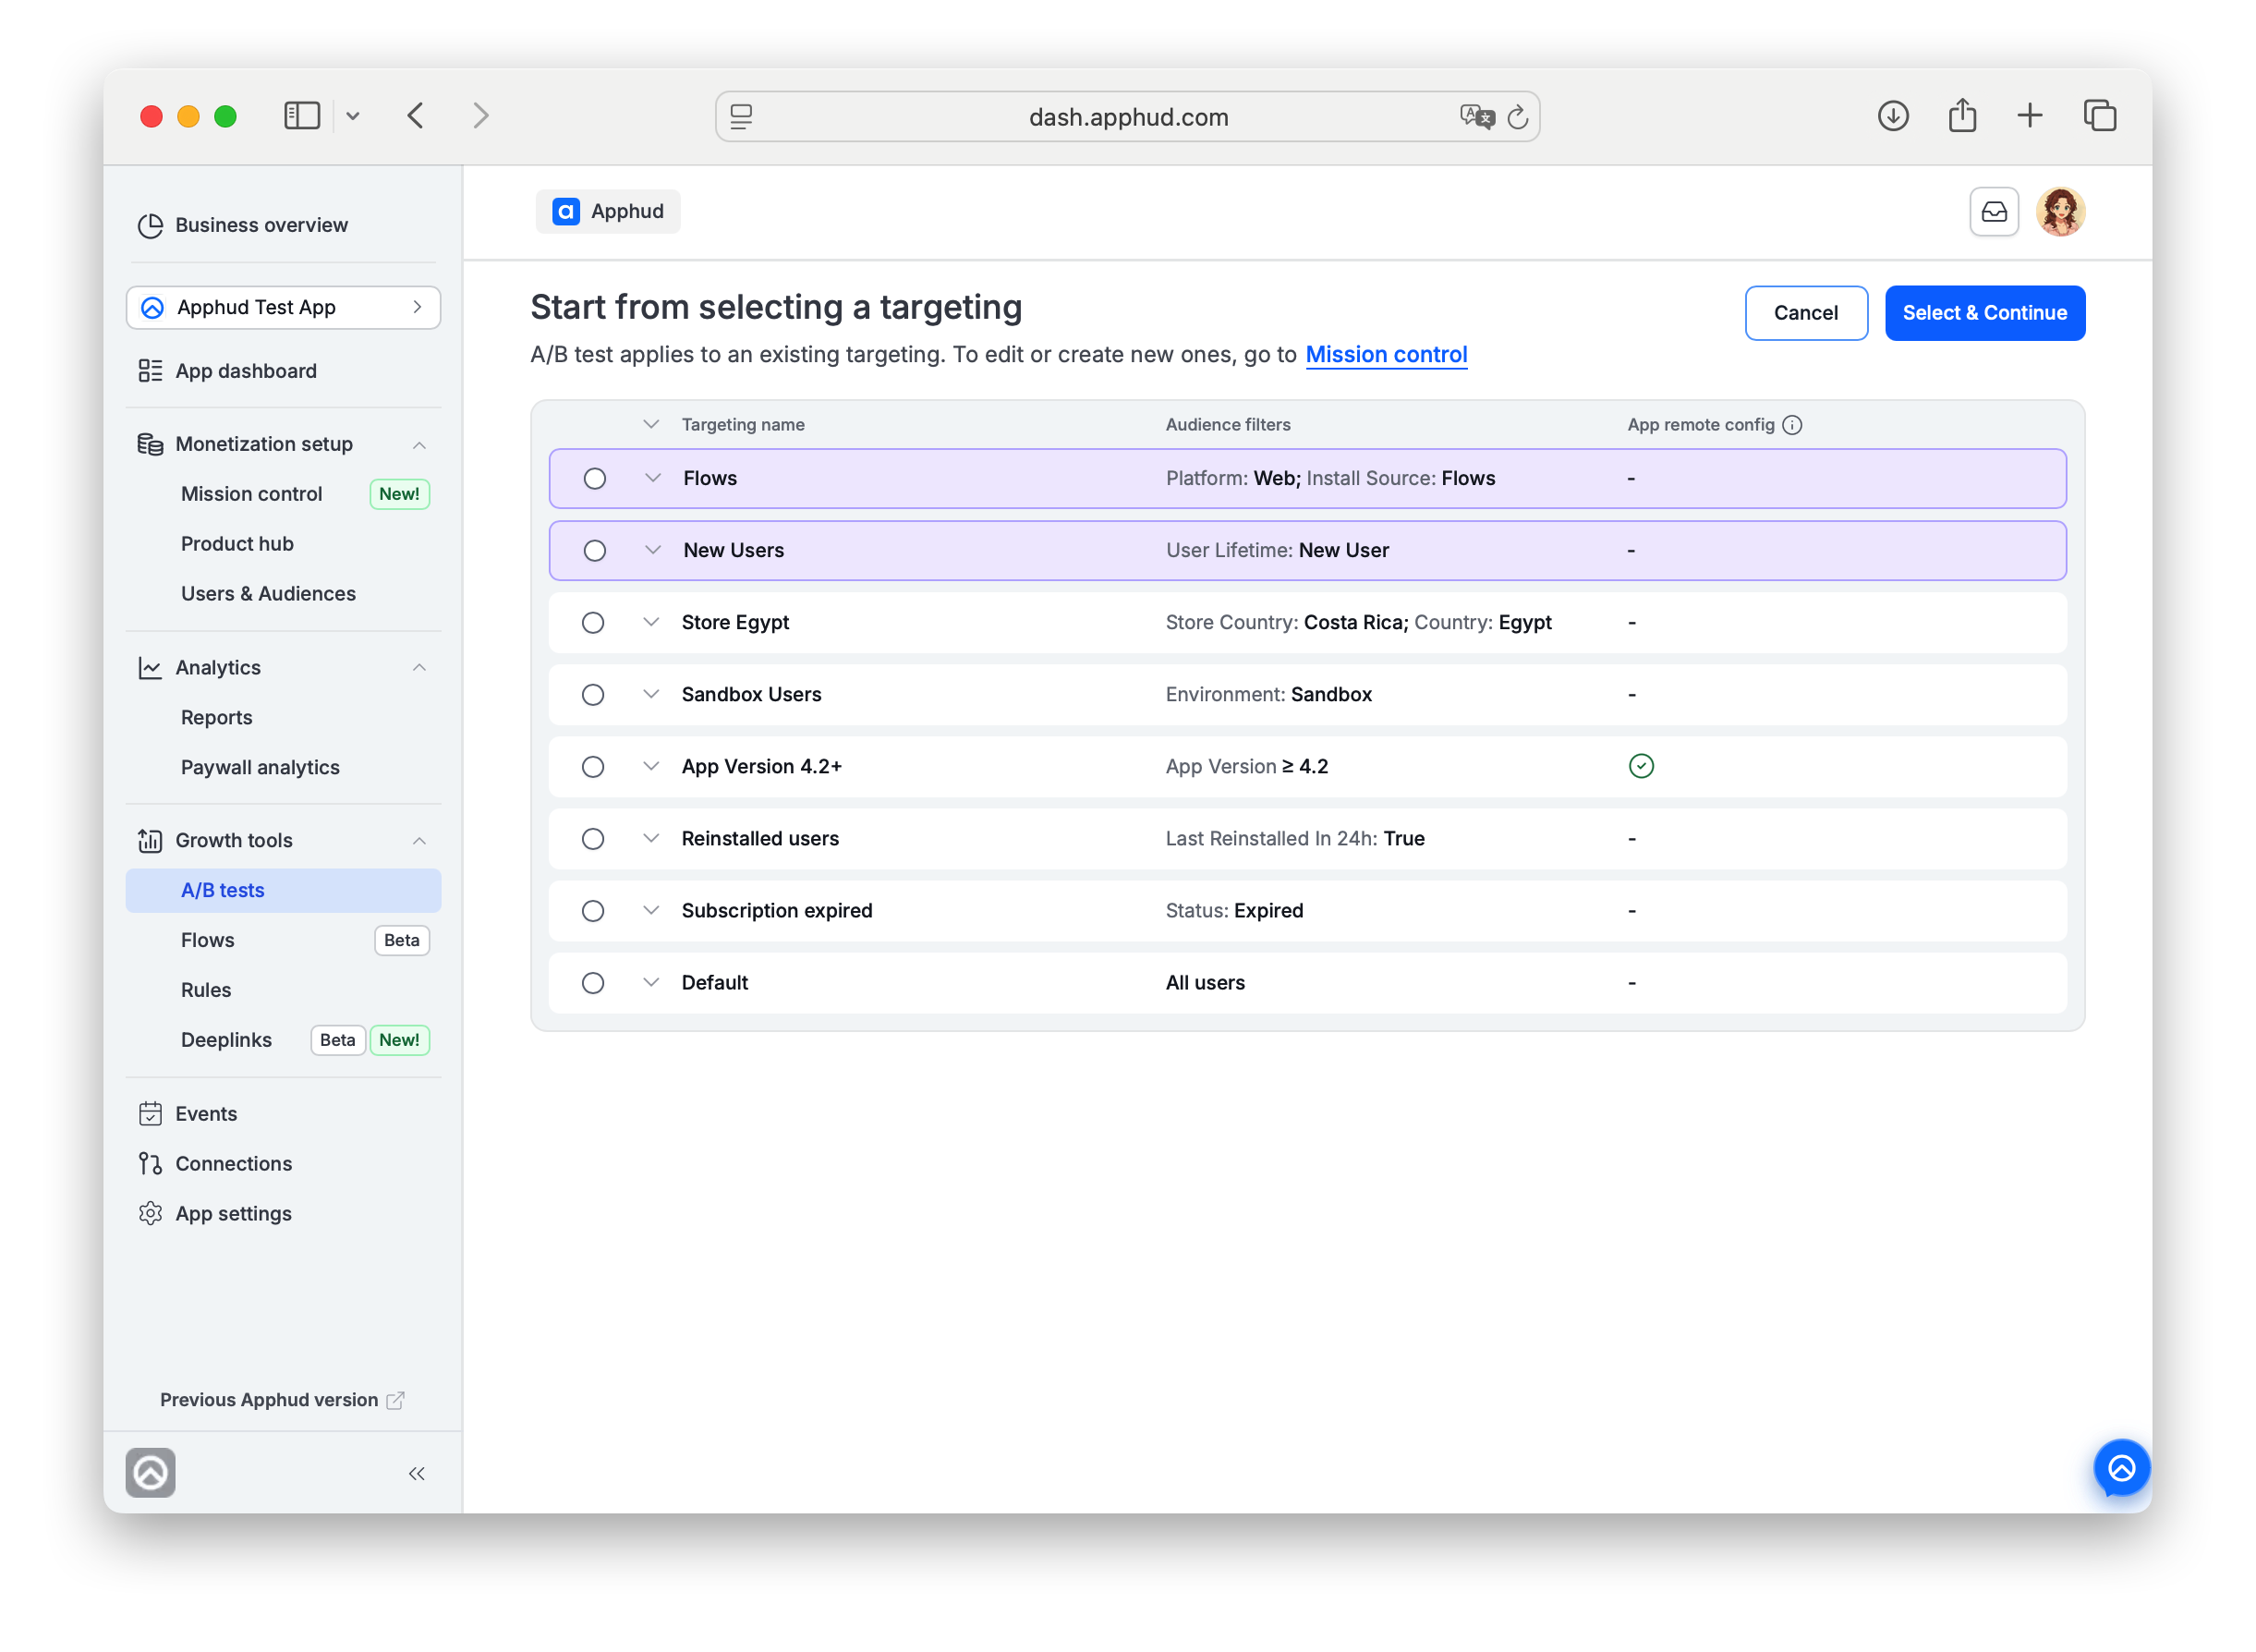Open Safari downloads icon
Screen dimensions: 2256x1652
1893,116
